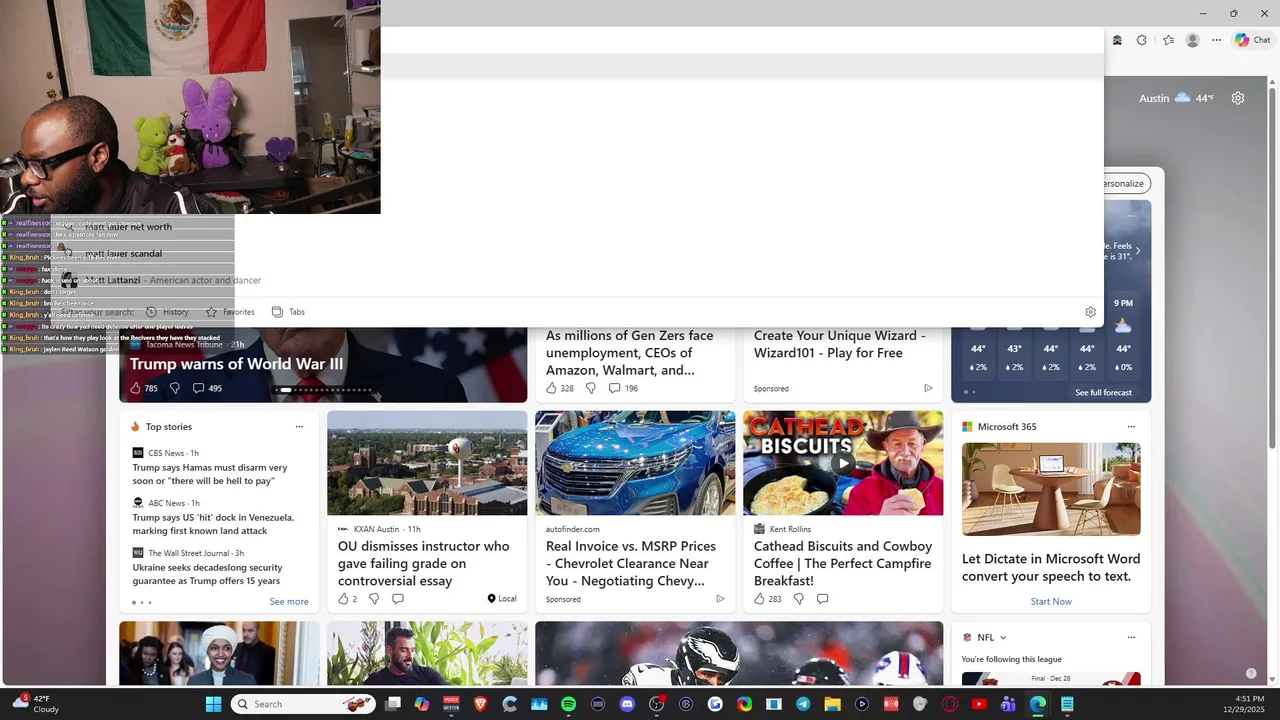Open the Hamas must disarm headline

pos(210,474)
